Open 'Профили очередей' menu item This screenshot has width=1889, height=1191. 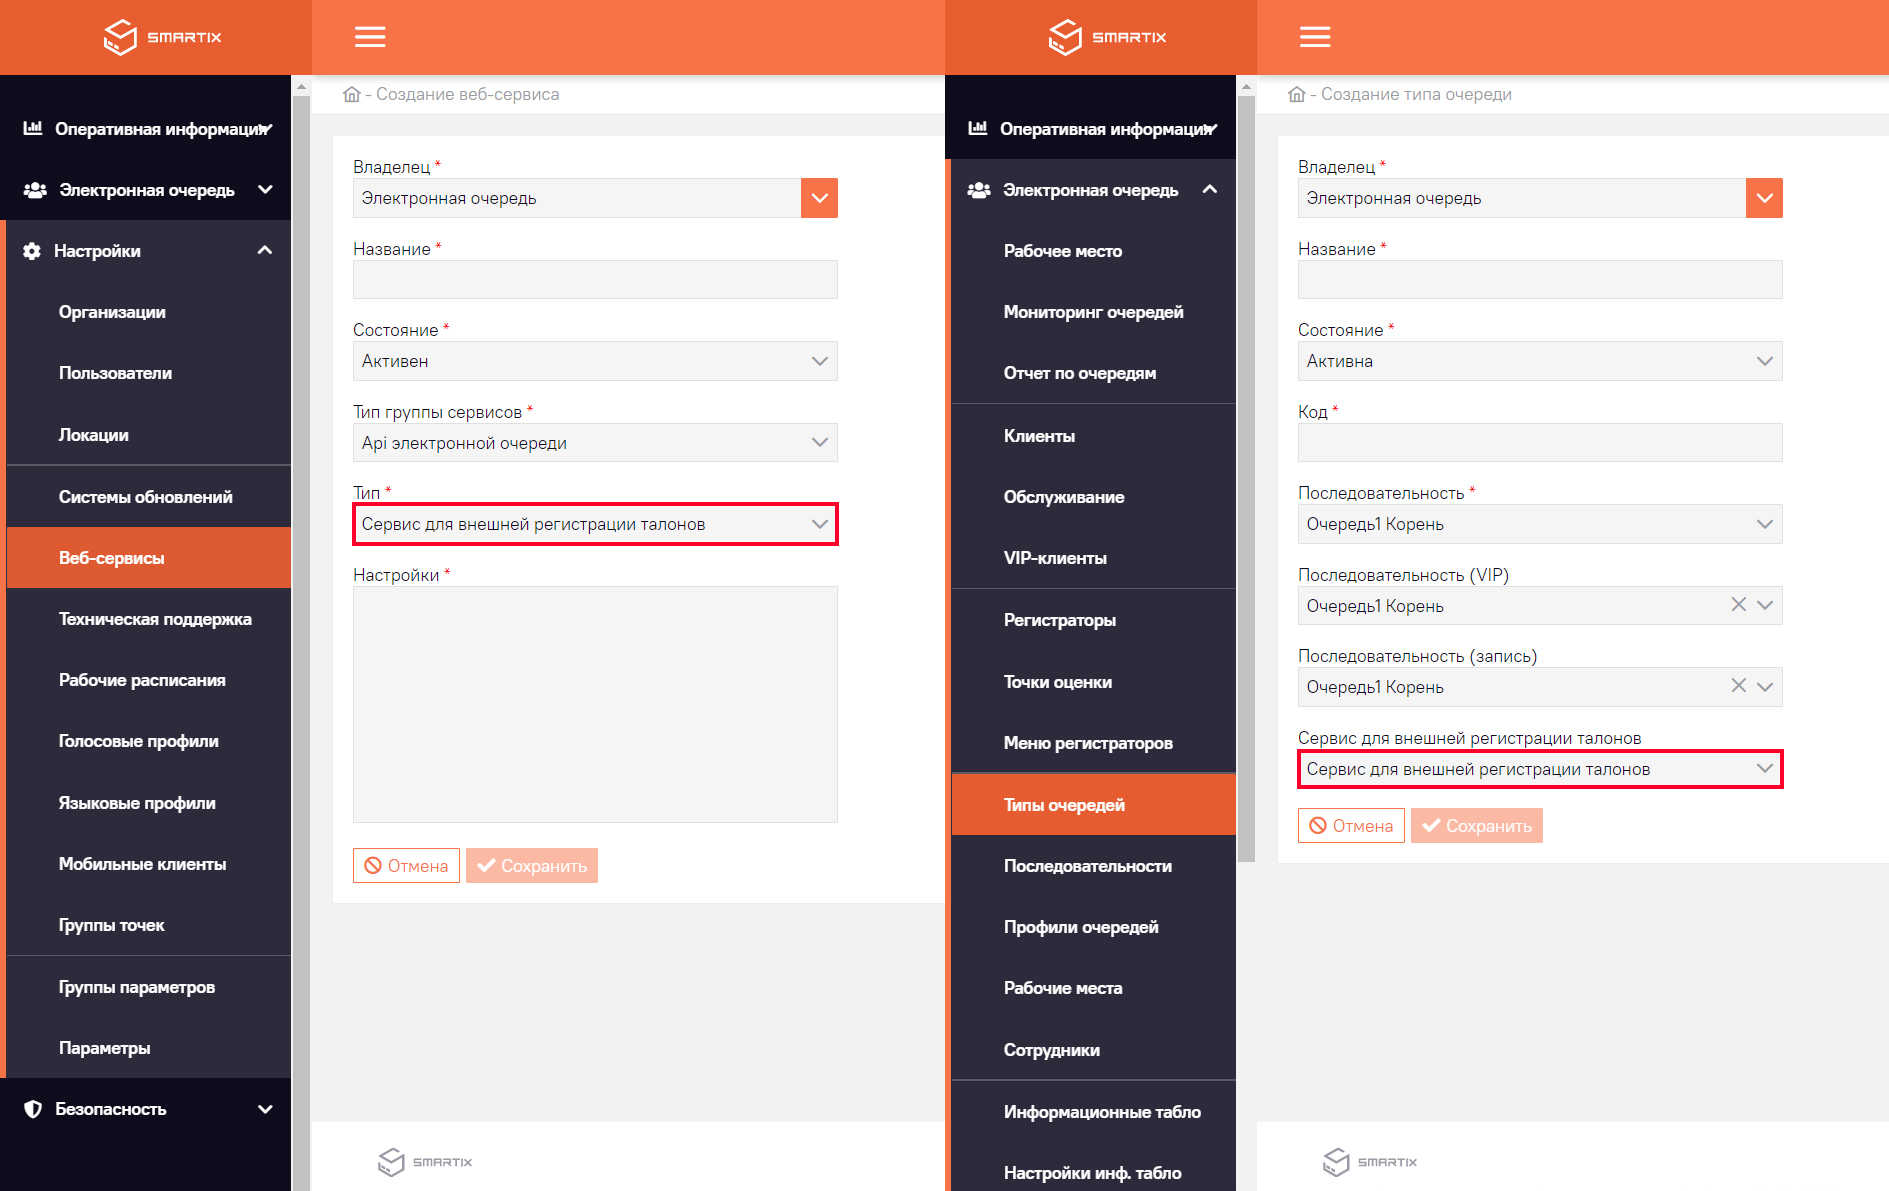[1094, 927]
